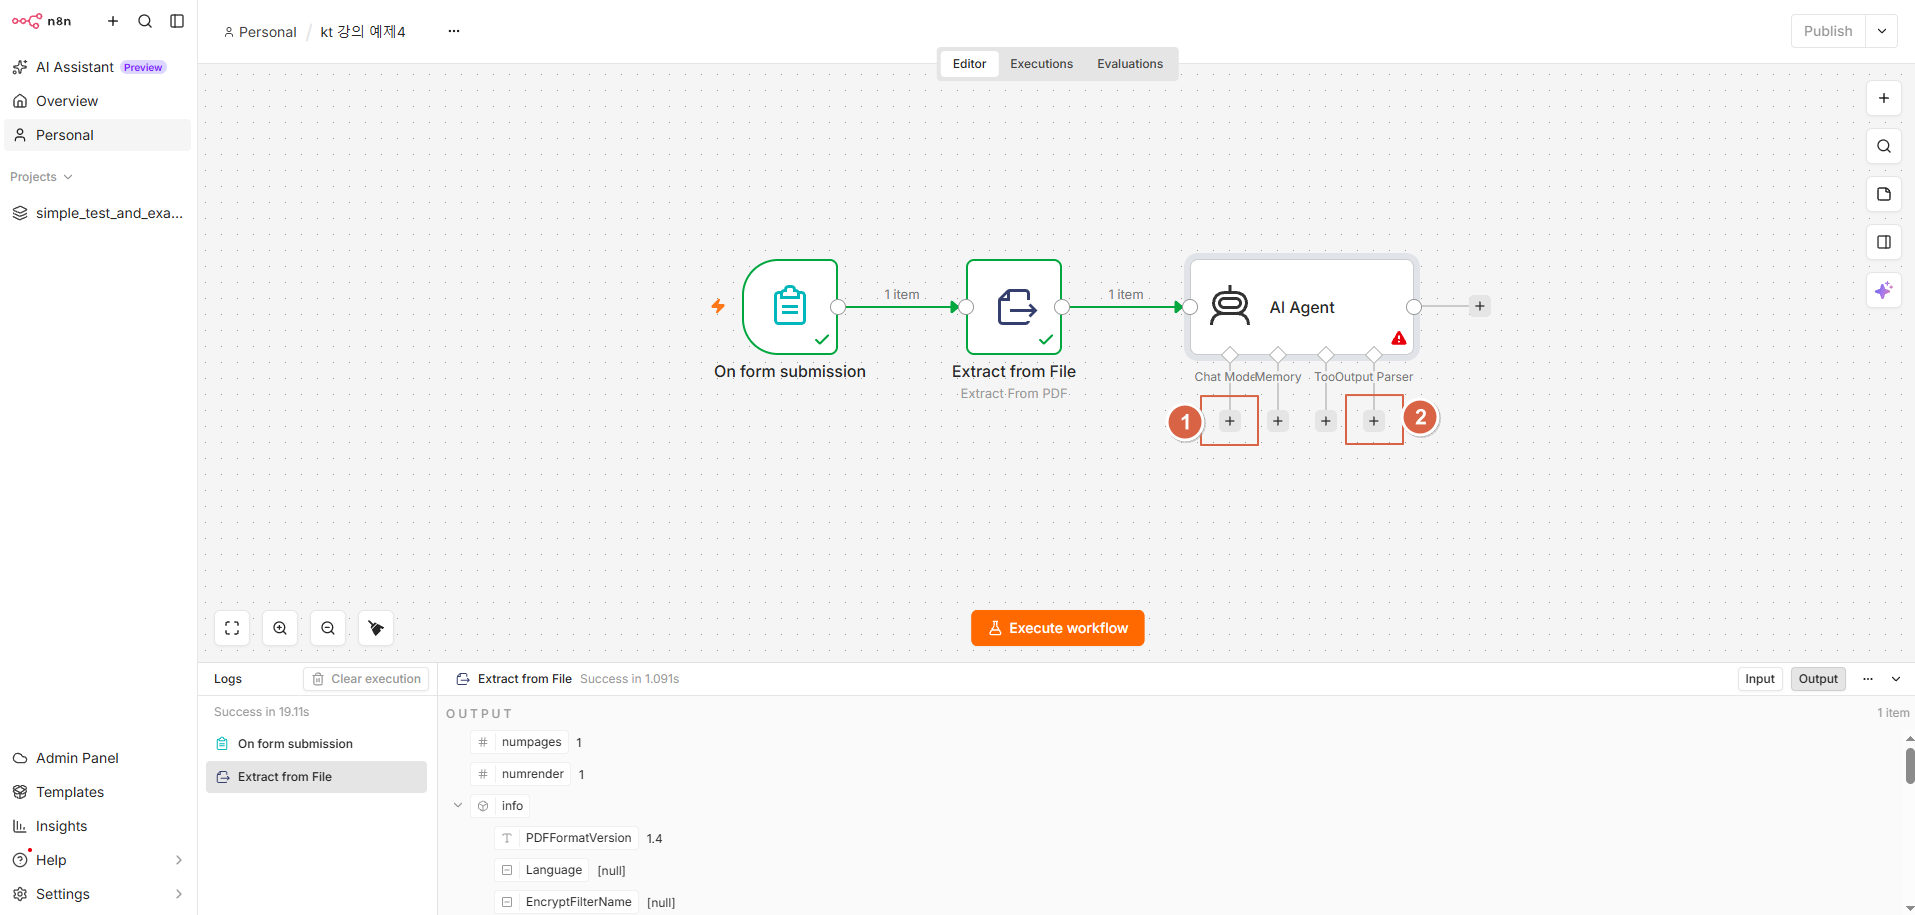The image size is (1915, 915).
Task: Click the n8n logo in the sidebar
Action: point(42,21)
